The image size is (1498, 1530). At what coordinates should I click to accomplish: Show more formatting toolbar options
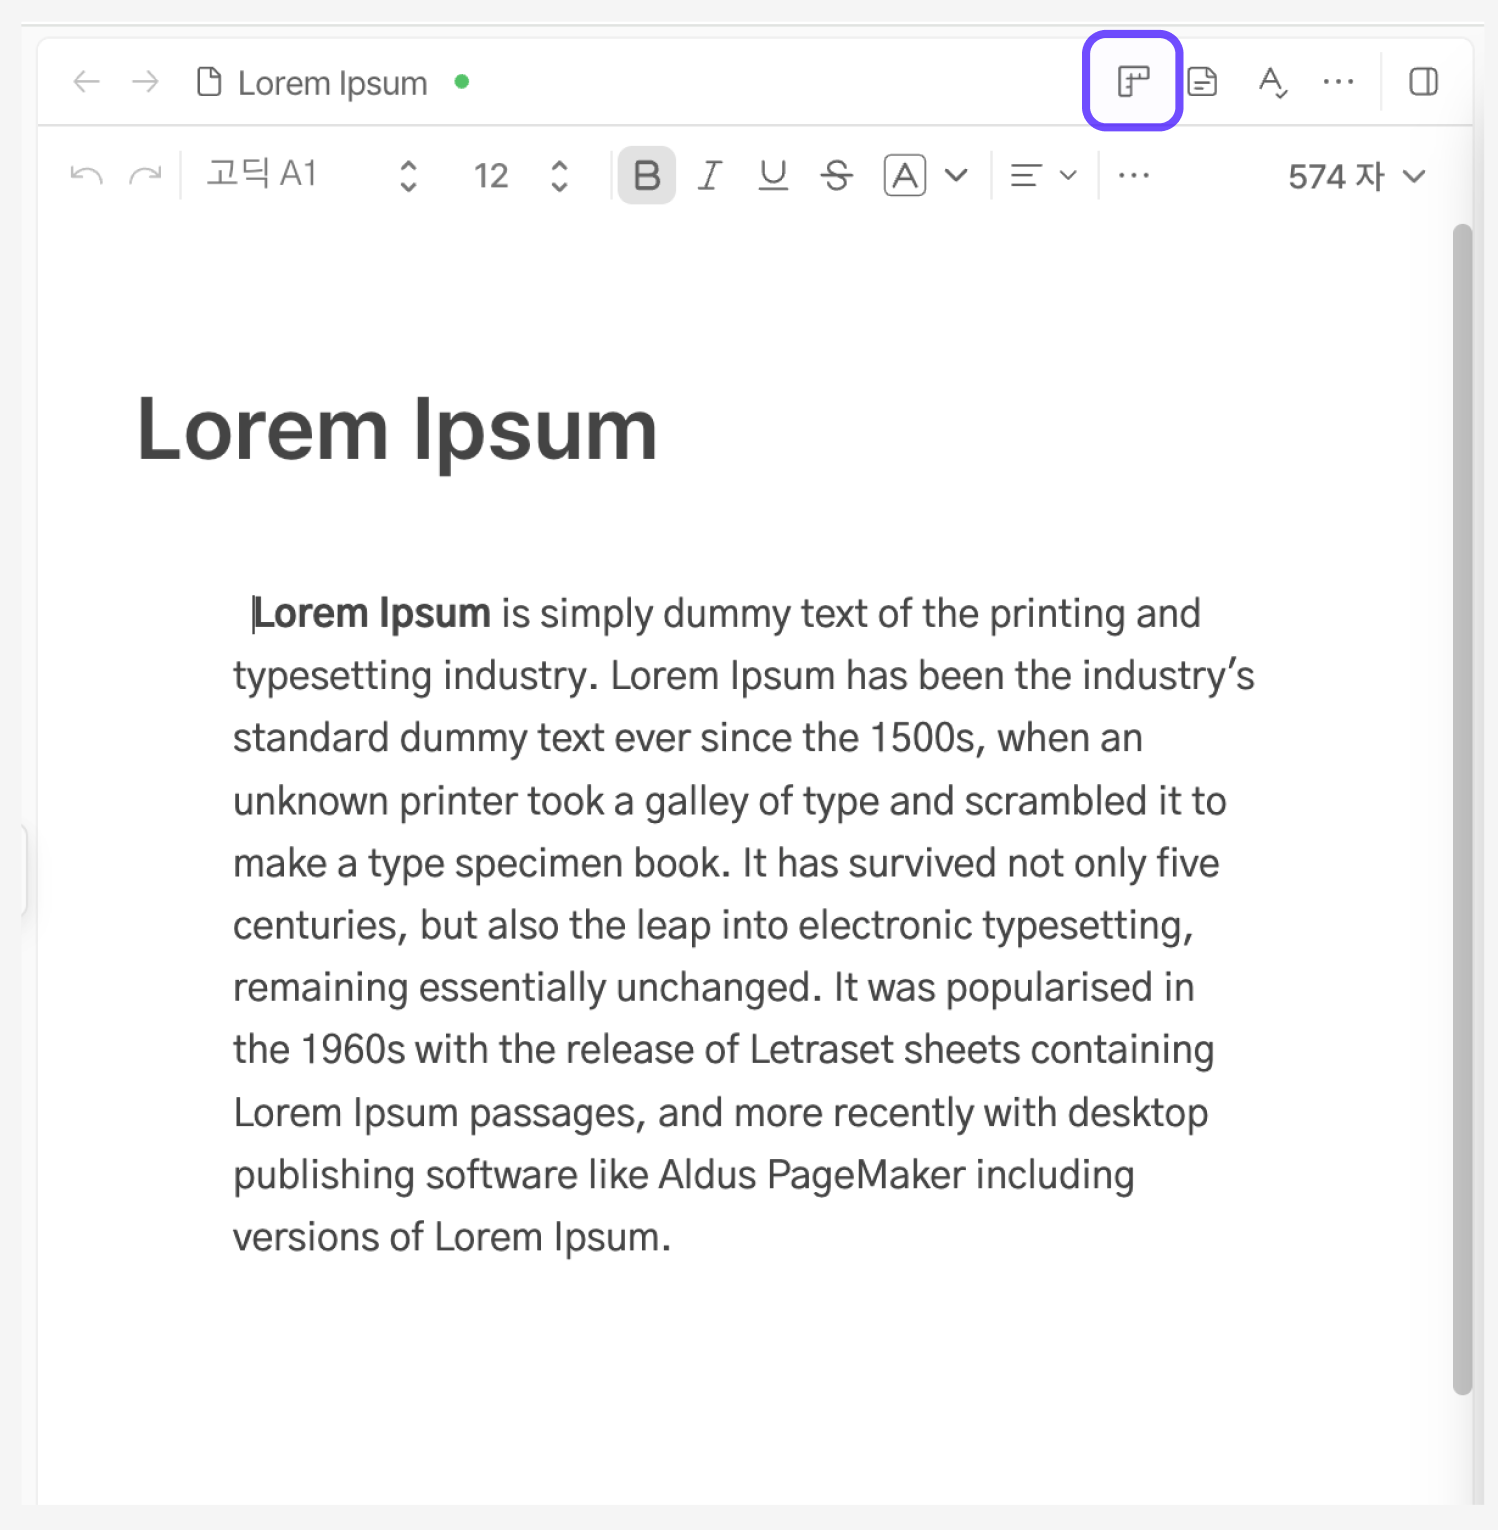(1133, 176)
